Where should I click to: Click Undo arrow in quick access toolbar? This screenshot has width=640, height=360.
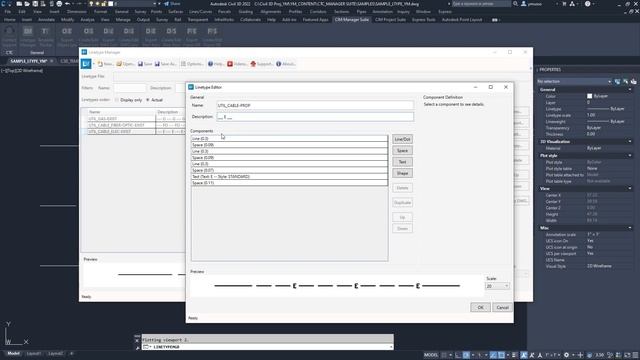pyautogui.click(x=67, y=4)
